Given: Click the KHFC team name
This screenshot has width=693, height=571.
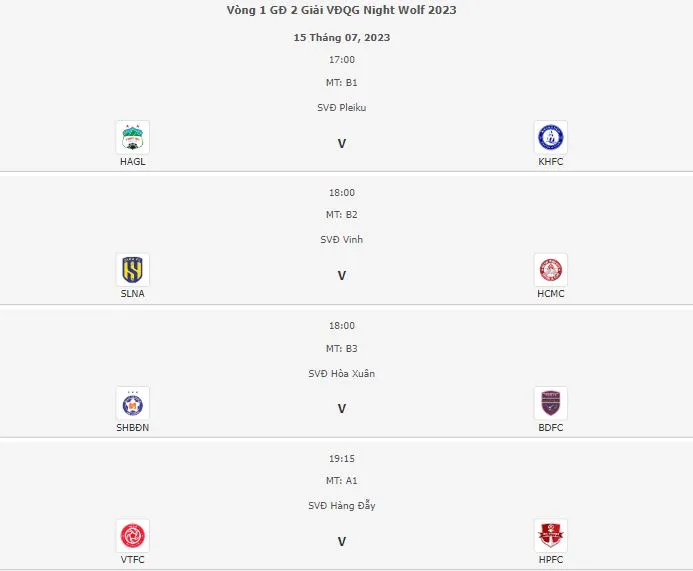Looking at the screenshot, I should click(x=550, y=161).
